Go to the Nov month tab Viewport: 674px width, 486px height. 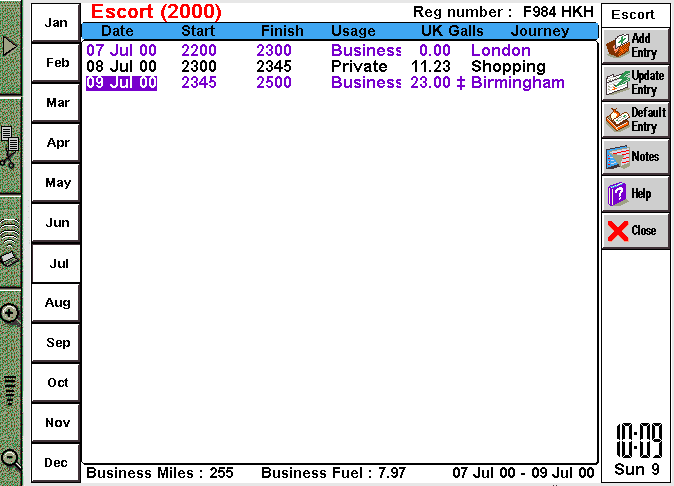pos(56,422)
